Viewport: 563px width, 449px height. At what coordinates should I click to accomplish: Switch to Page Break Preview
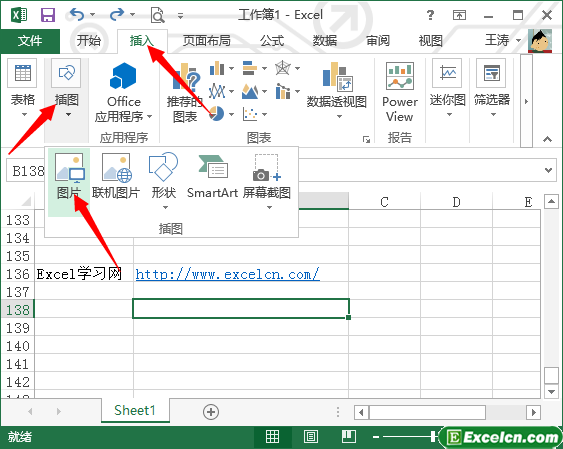[348, 437]
